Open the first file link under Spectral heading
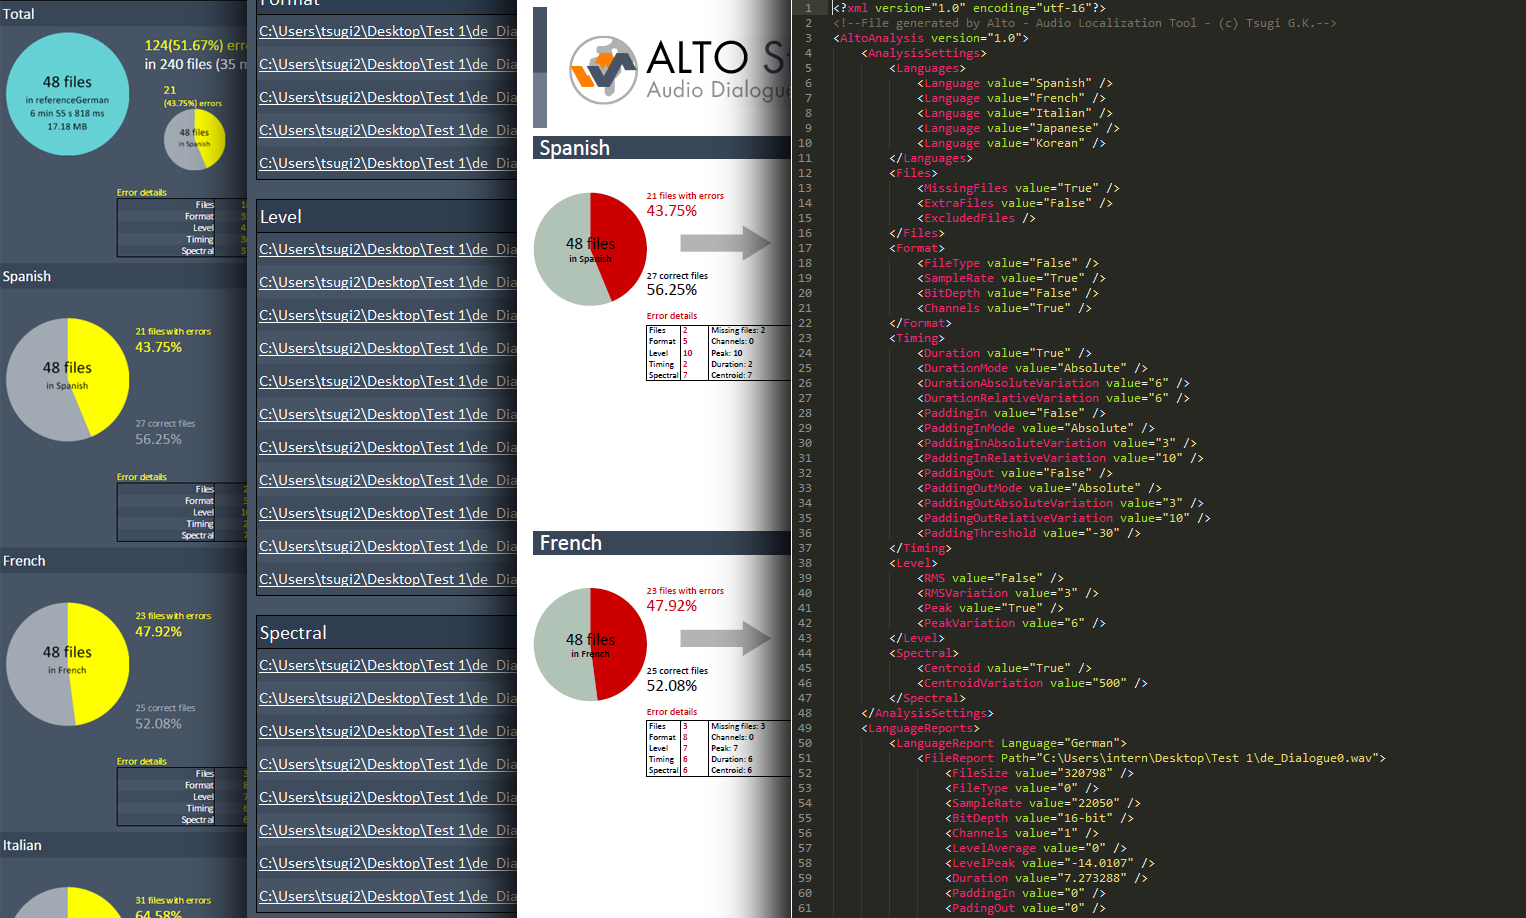The height and width of the screenshot is (918, 1526). (x=388, y=665)
